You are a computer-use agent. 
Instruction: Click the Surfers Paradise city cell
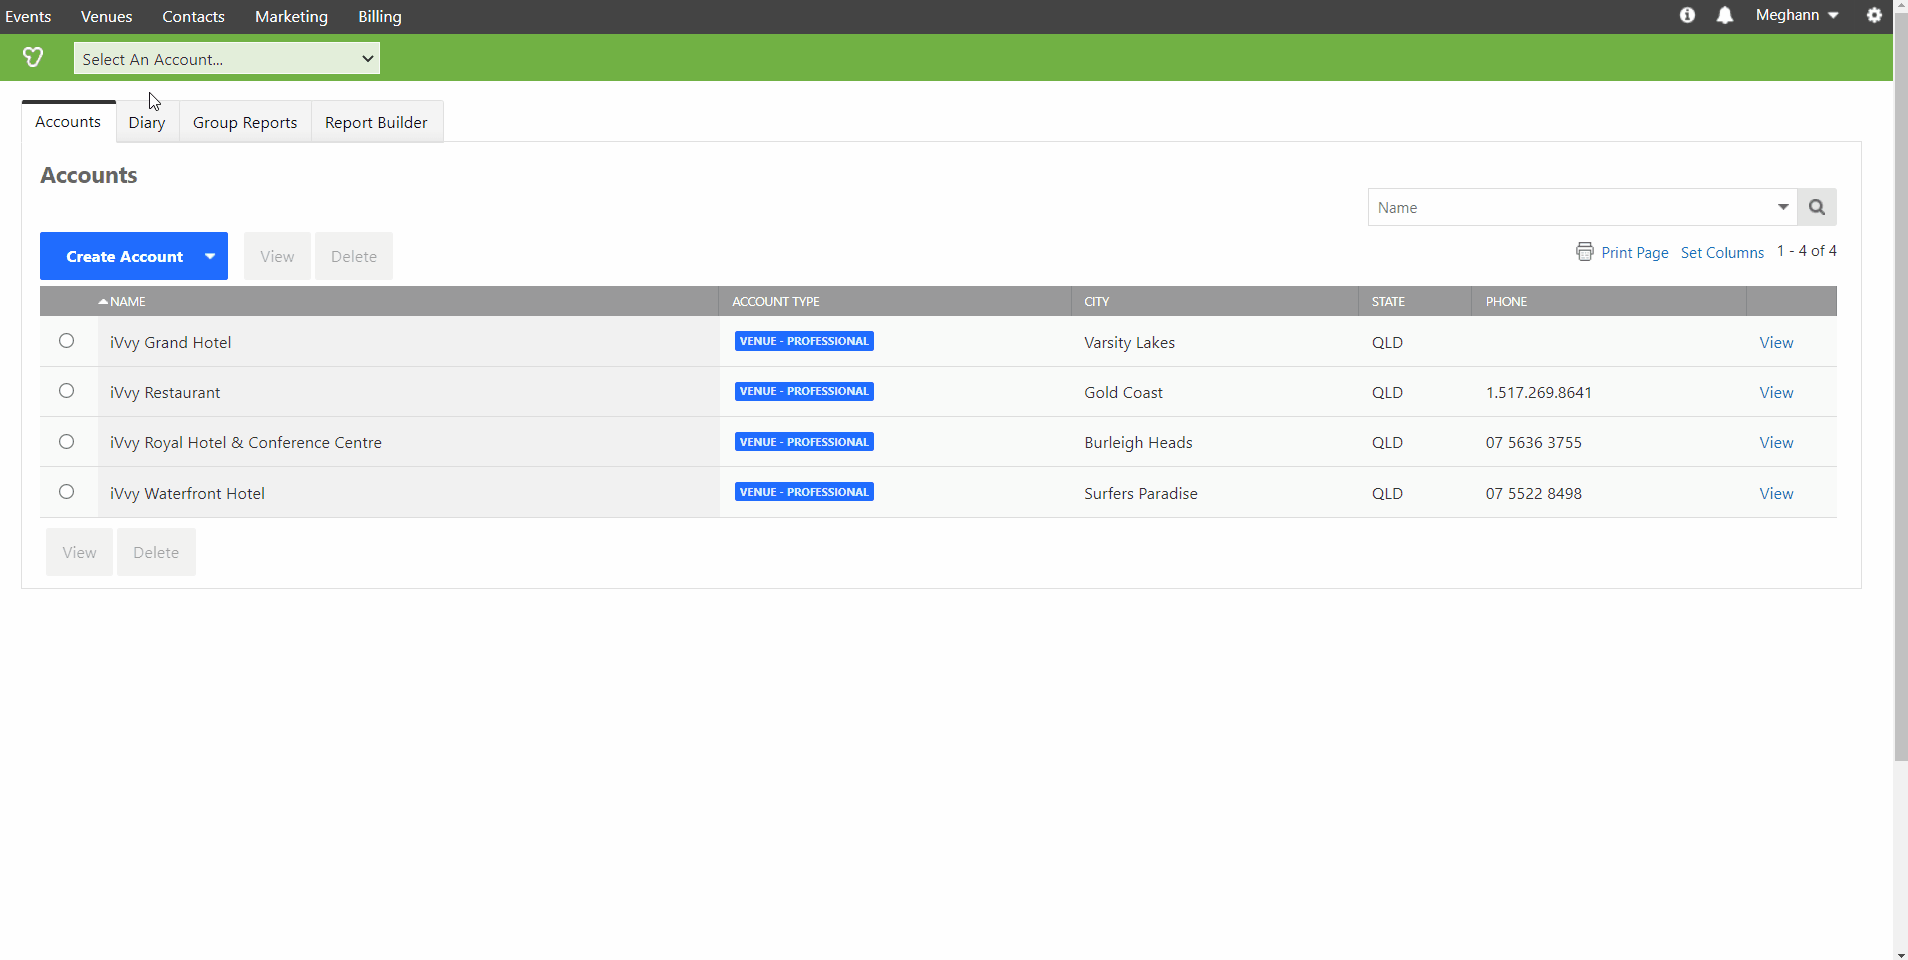pos(1140,493)
